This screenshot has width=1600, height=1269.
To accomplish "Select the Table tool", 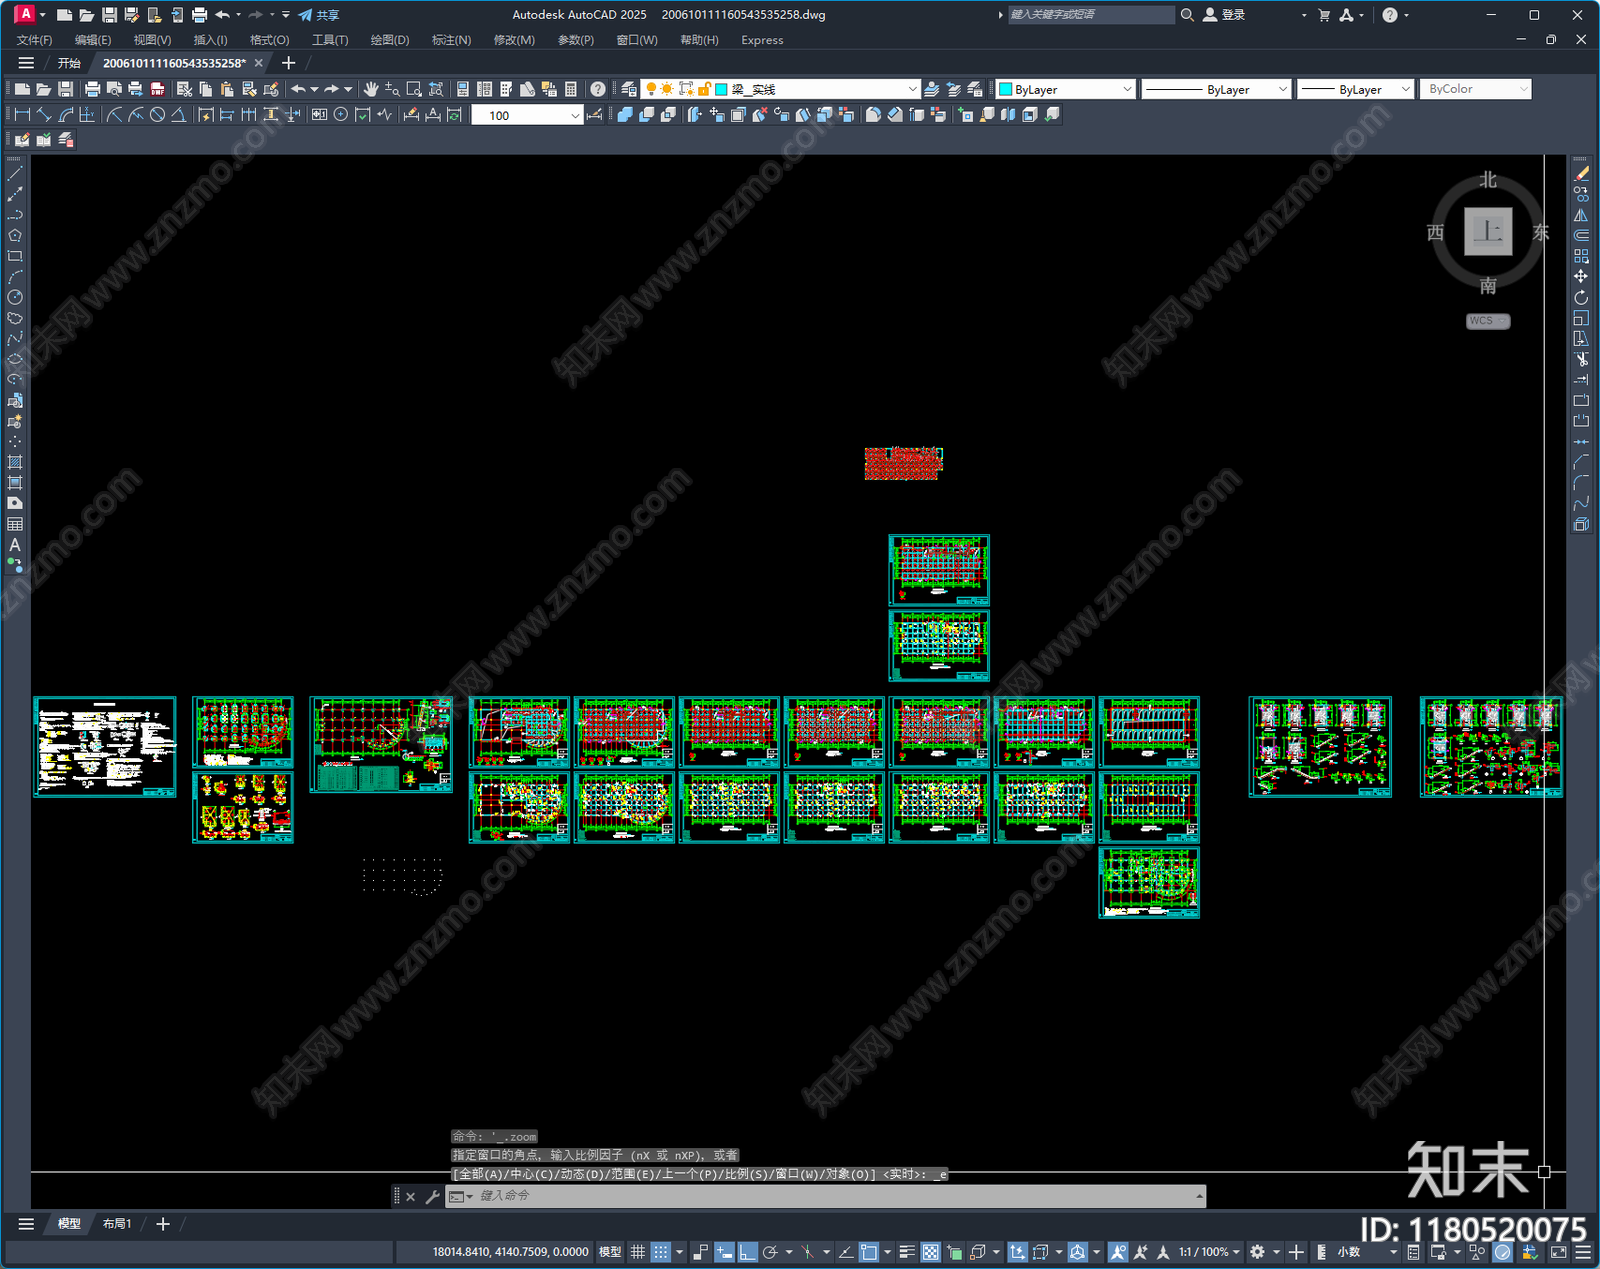I will pos(15,524).
